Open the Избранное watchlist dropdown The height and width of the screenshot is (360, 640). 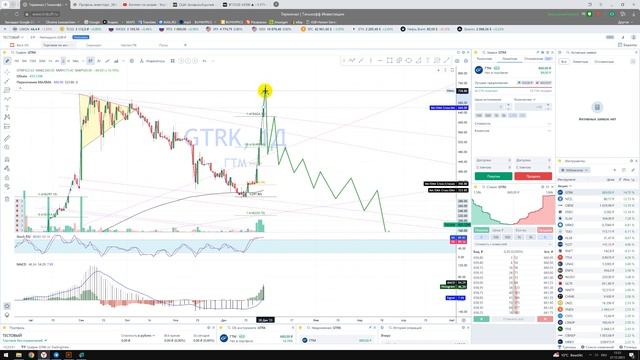click(x=574, y=170)
